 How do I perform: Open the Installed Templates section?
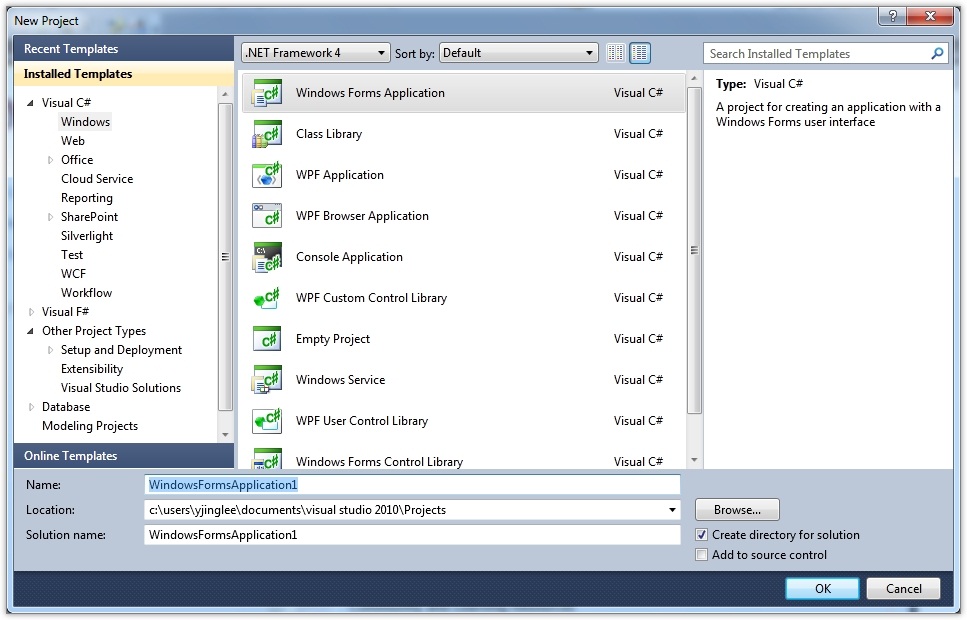pos(124,74)
